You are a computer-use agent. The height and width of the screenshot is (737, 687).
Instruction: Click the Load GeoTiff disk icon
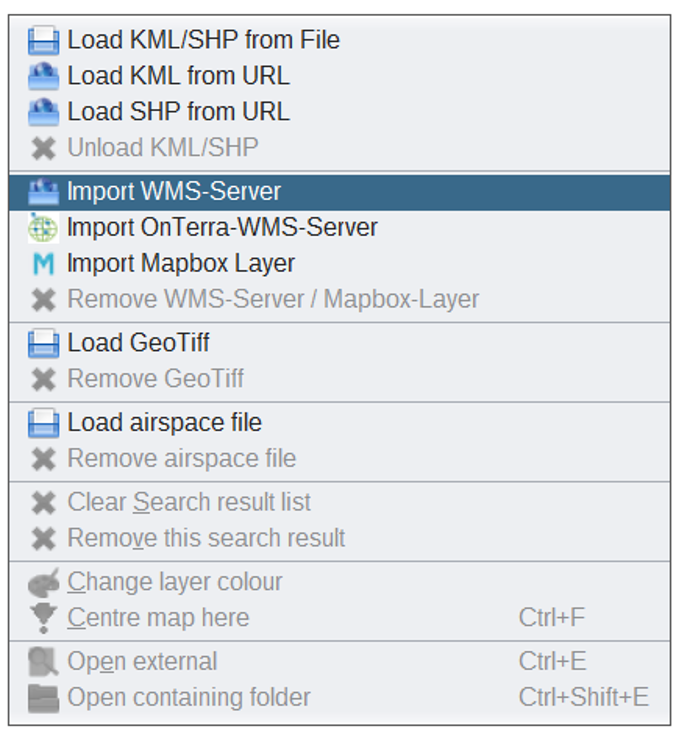pyautogui.click(x=43, y=344)
